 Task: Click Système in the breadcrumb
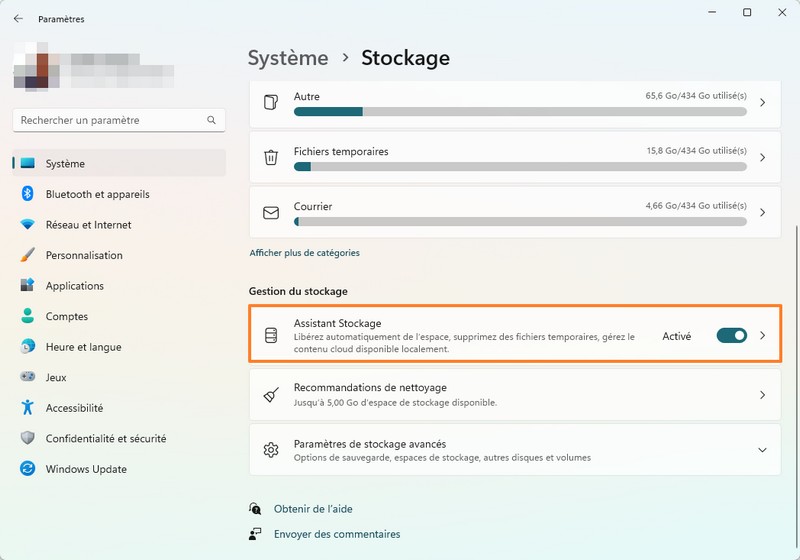288,58
